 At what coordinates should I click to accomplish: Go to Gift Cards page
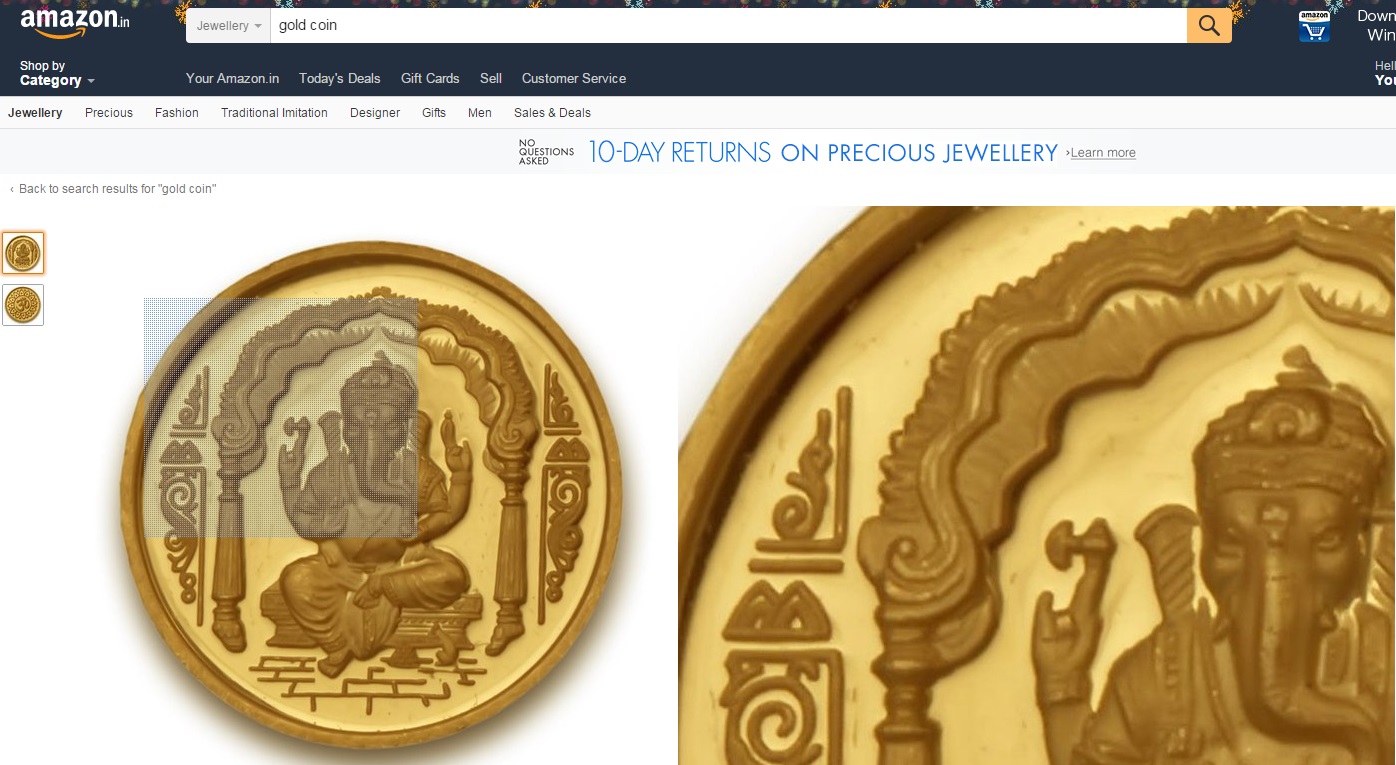[430, 78]
